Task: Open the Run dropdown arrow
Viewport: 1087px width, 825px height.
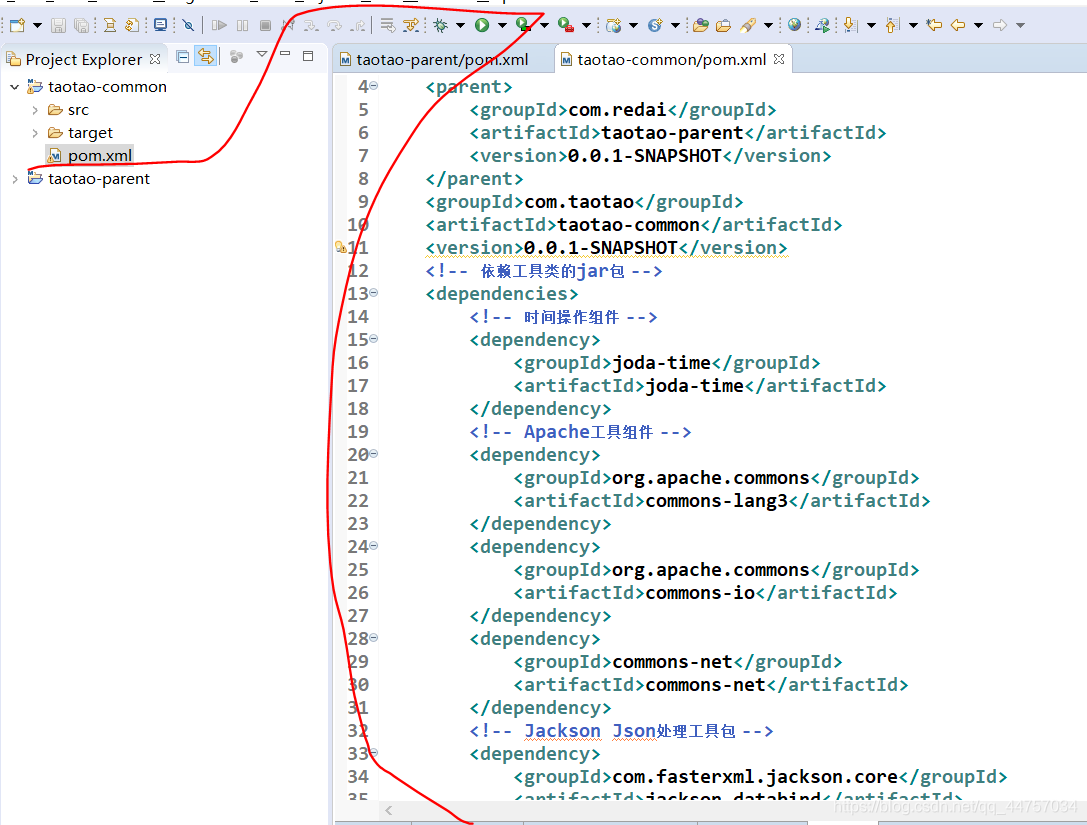Action: pos(502,26)
